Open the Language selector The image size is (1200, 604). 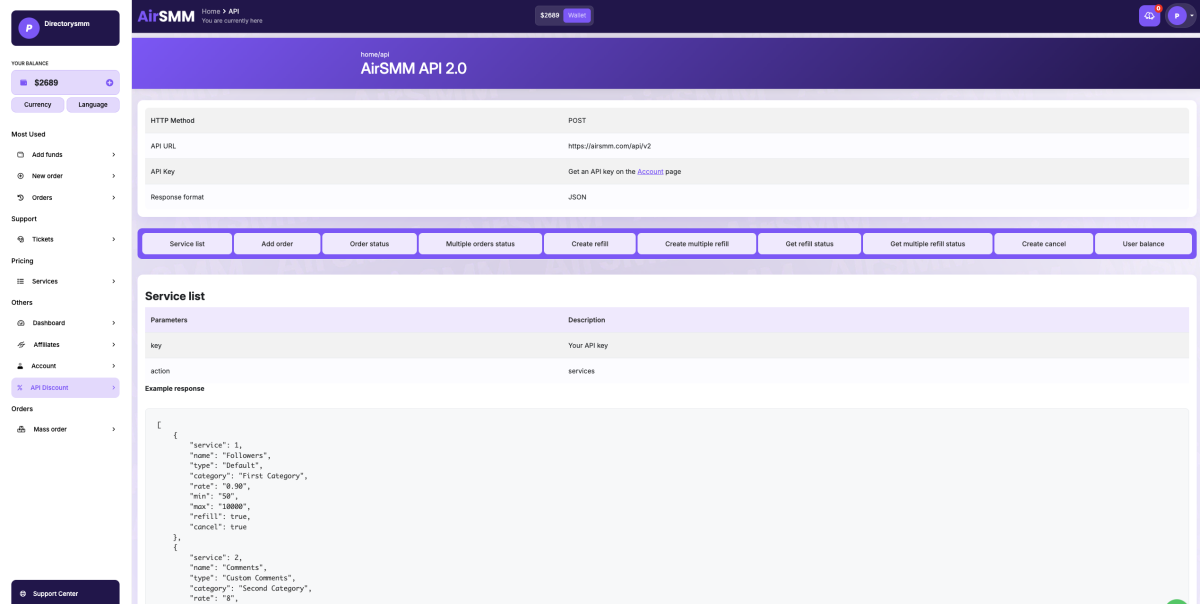click(93, 105)
